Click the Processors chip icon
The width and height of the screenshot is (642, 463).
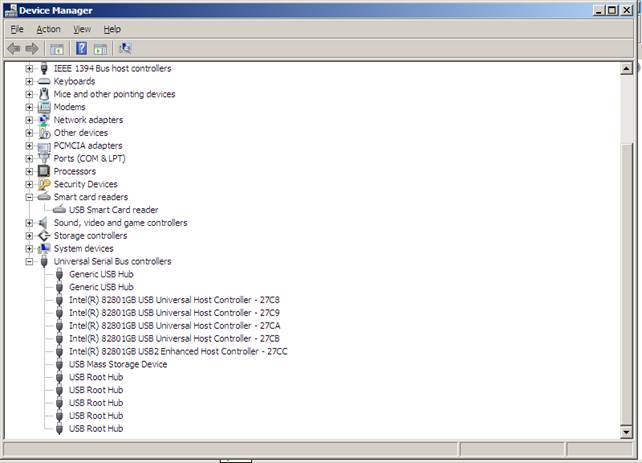[x=44, y=171]
